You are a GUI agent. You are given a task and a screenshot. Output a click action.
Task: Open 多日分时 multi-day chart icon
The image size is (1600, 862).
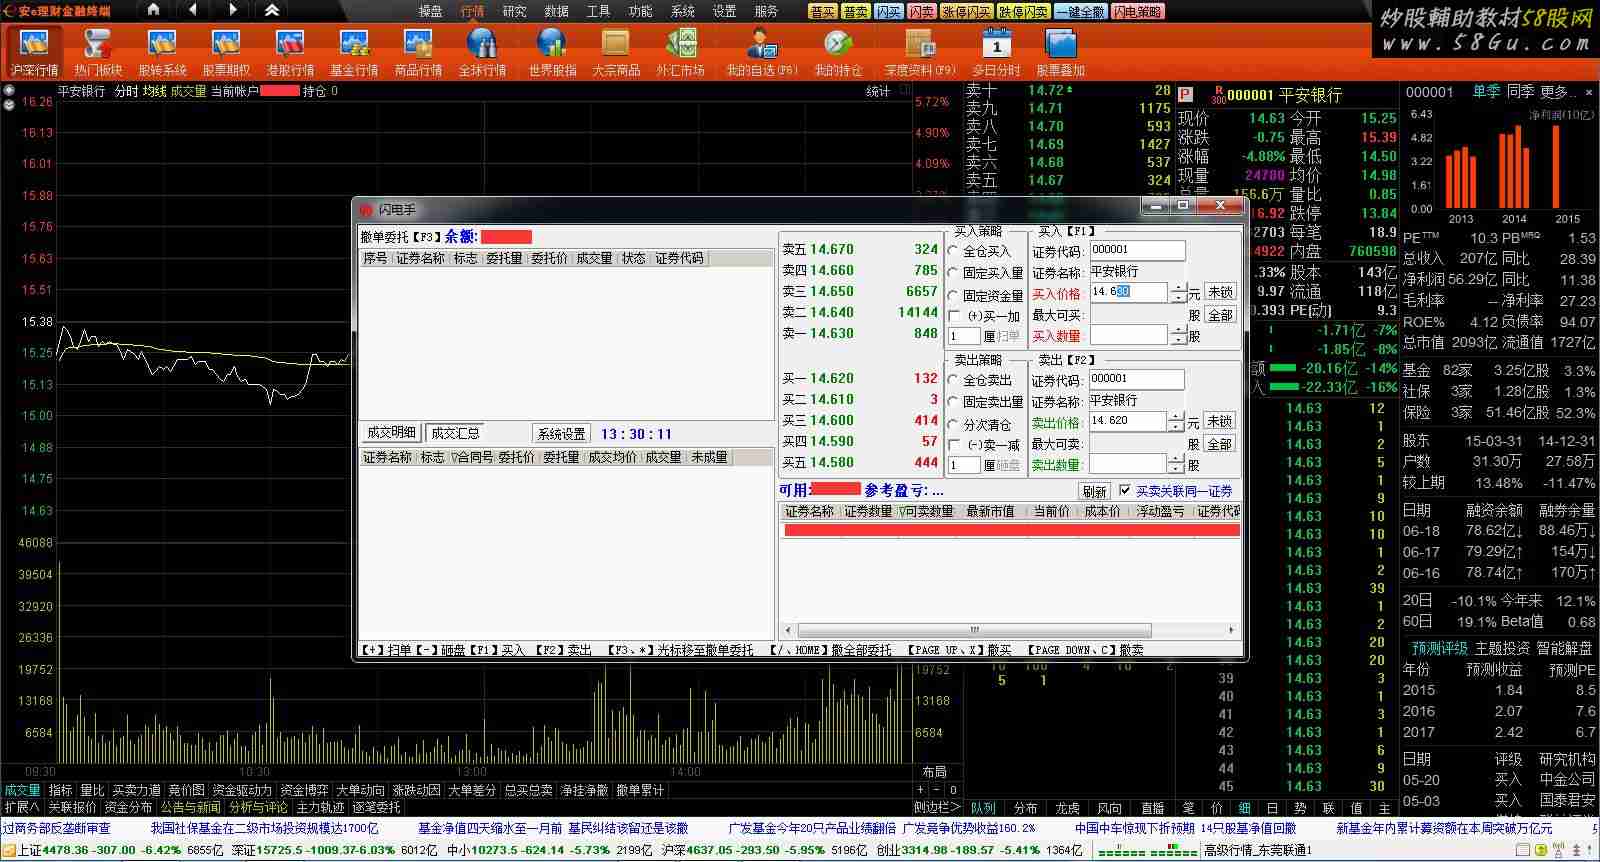996,52
